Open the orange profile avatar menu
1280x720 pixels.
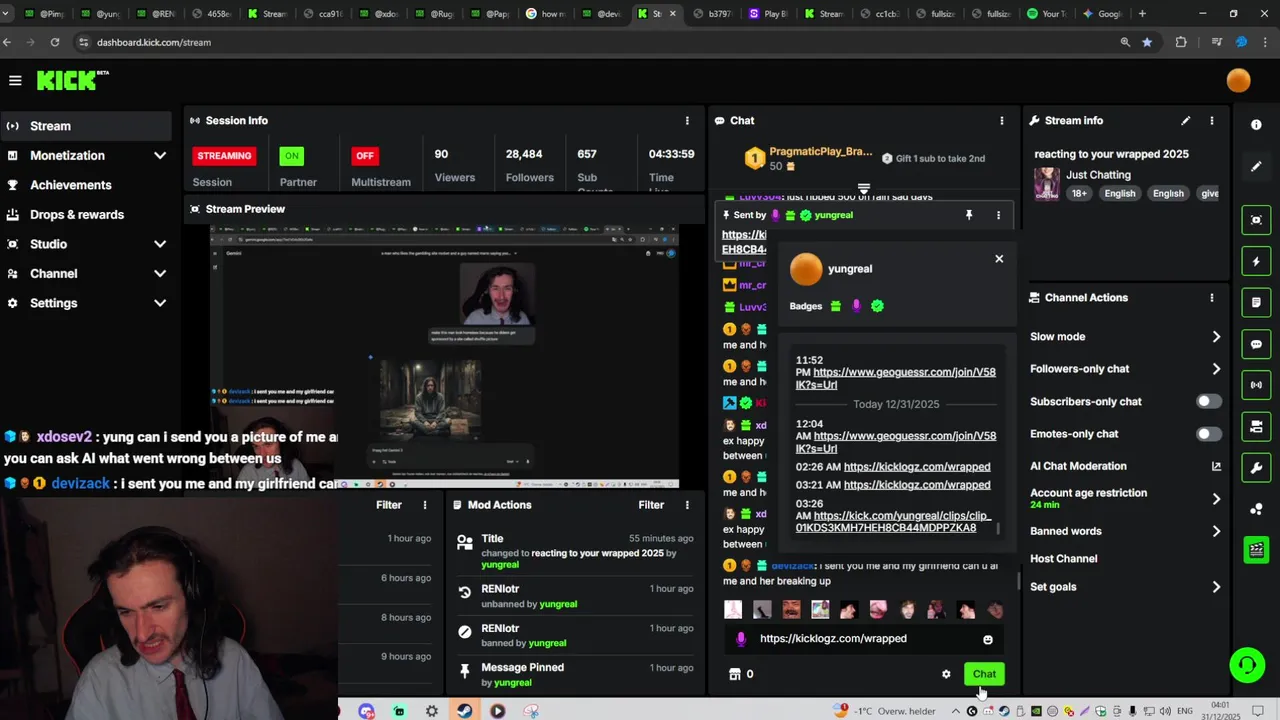pos(1238,81)
